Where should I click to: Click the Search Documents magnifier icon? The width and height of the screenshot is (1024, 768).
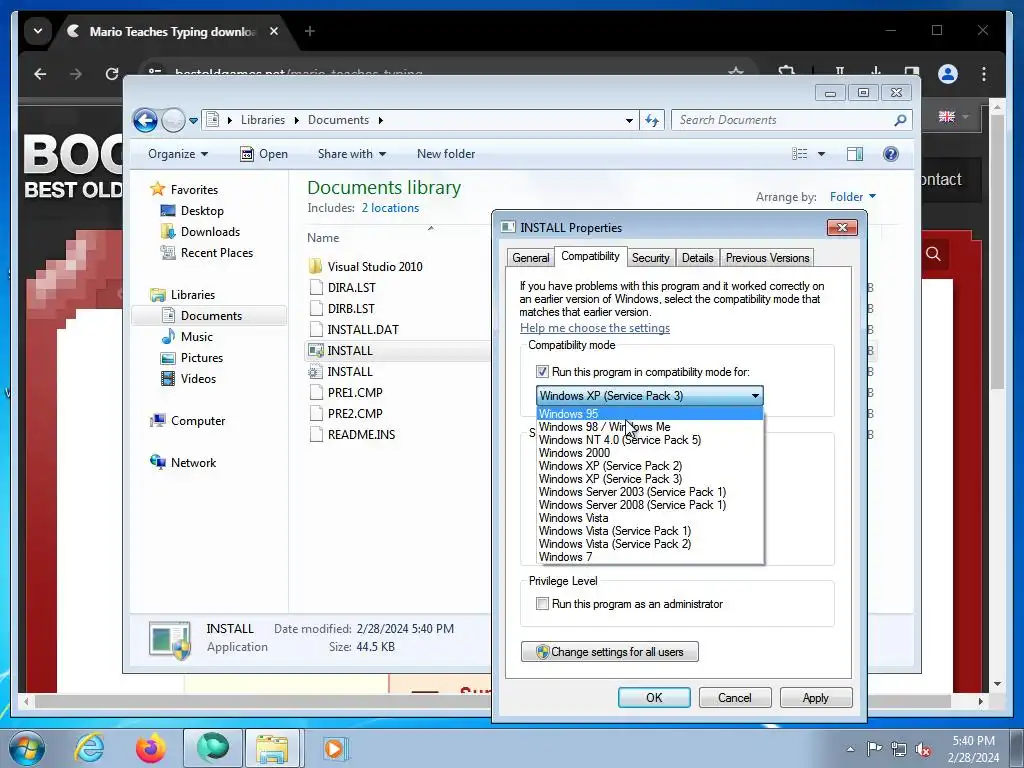(x=900, y=120)
